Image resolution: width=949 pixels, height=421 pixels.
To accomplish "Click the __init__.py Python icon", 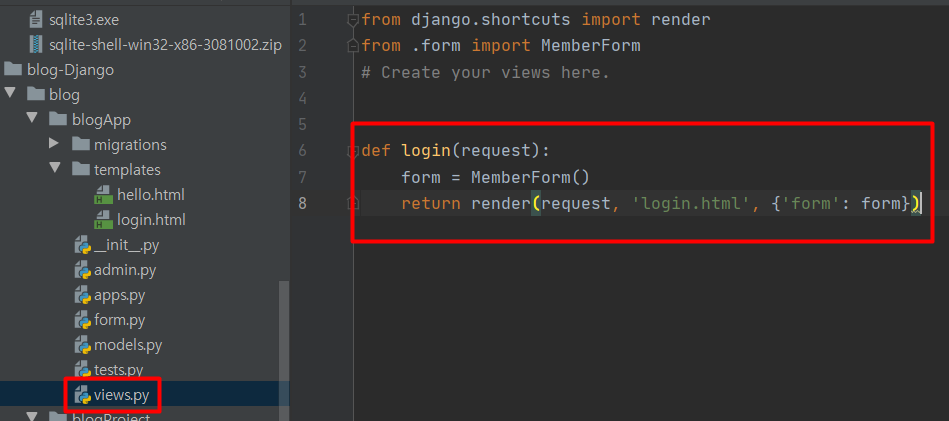I will pos(82,245).
